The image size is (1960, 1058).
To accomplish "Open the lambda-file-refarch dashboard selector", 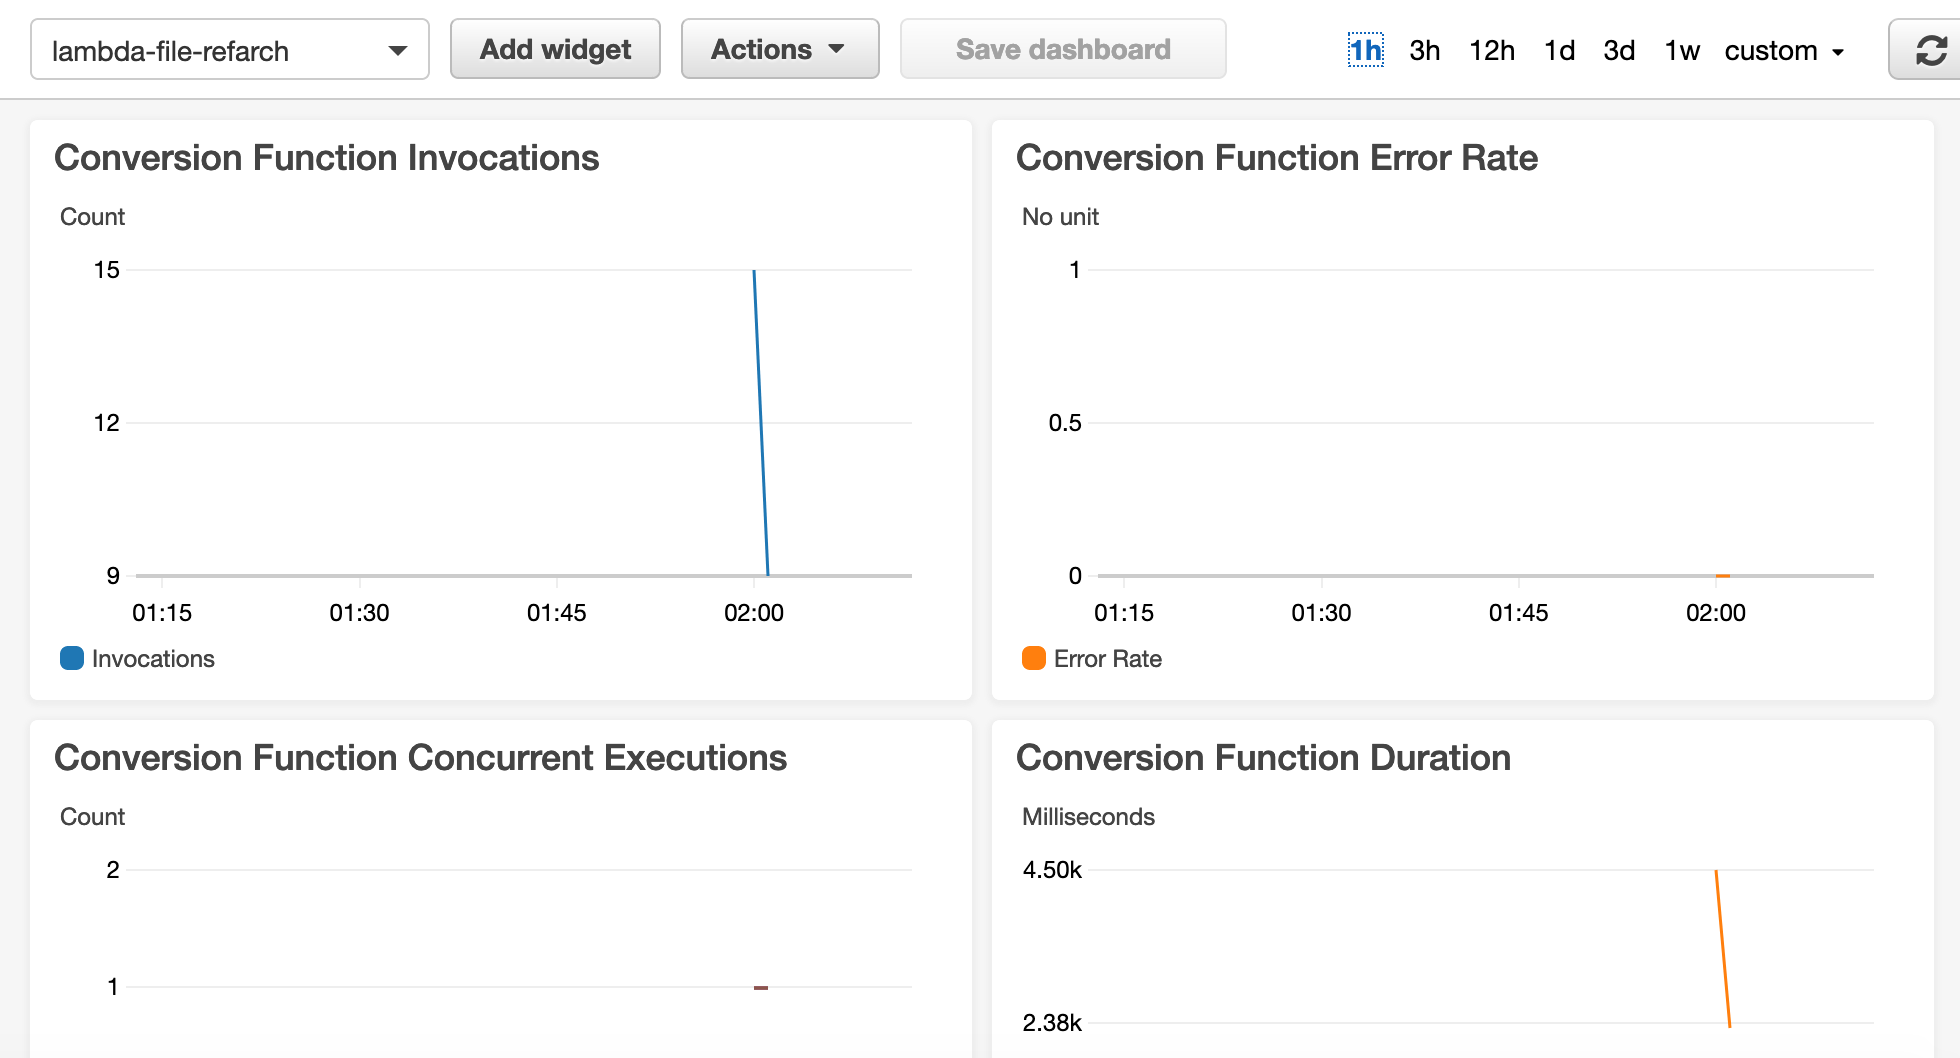I will coord(229,49).
